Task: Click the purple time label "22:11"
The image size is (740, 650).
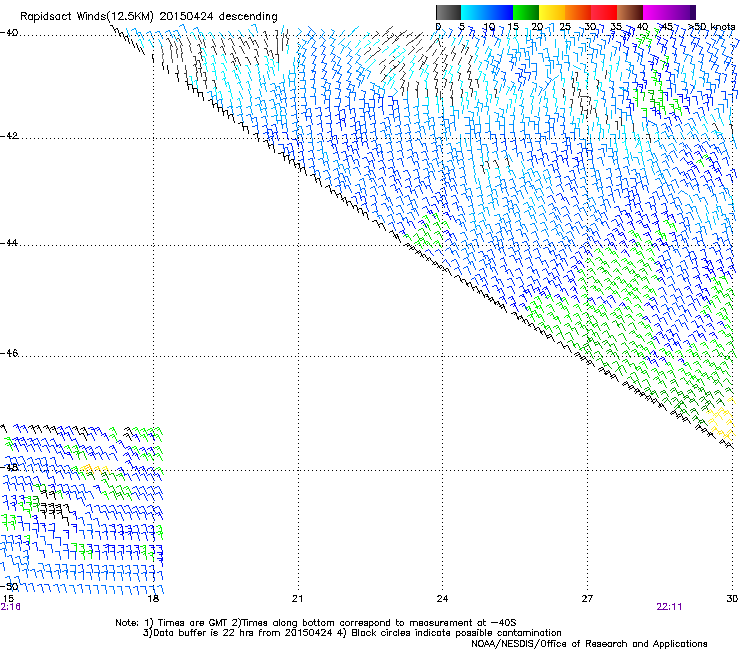Action: pos(669,607)
